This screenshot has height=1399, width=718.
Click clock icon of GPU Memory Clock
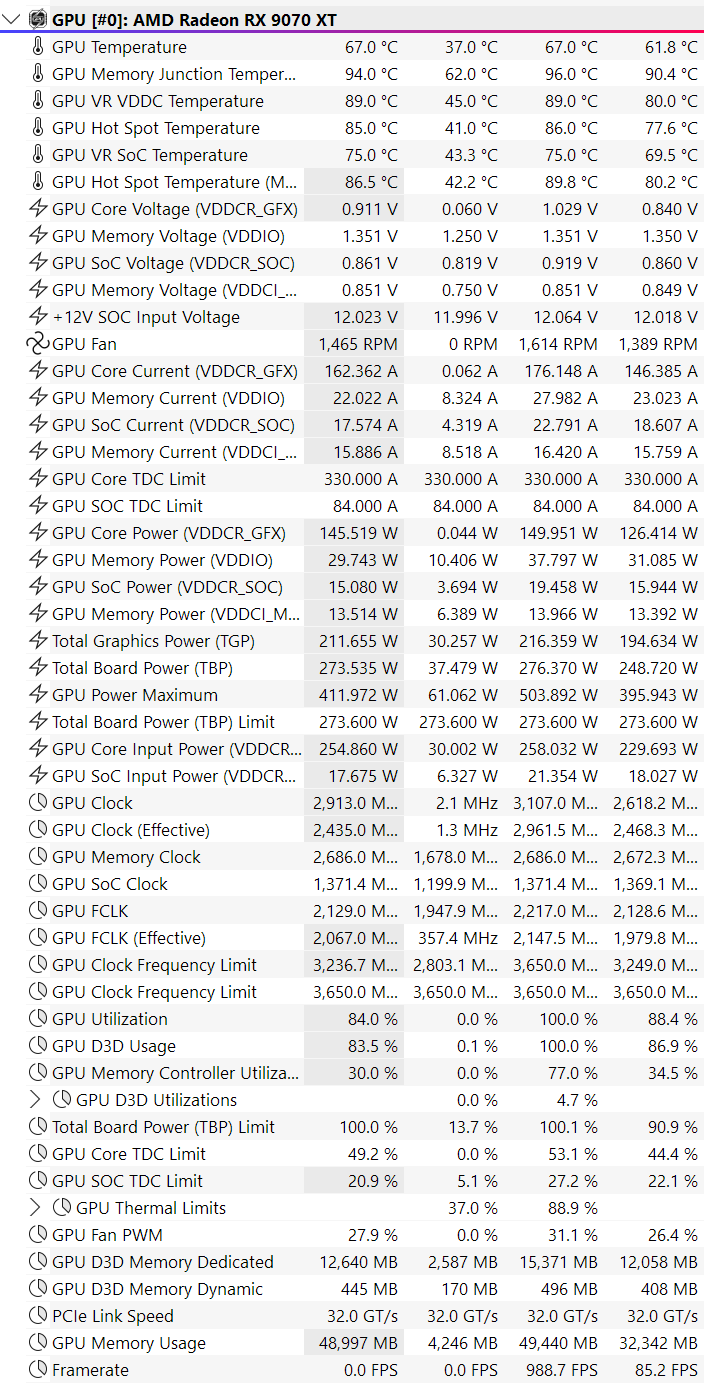click(x=38, y=857)
